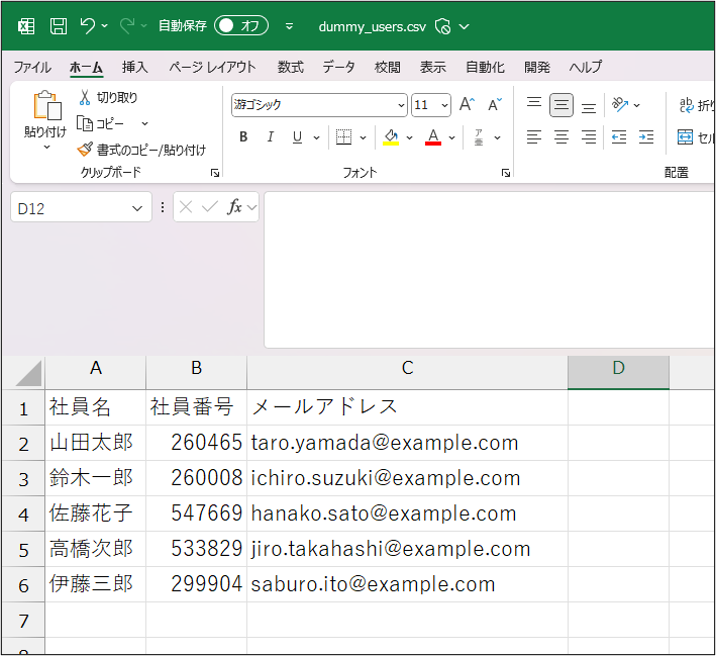716x656 pixels.
Task: Toggle middle align icon
Action: [x=561, y=105]
